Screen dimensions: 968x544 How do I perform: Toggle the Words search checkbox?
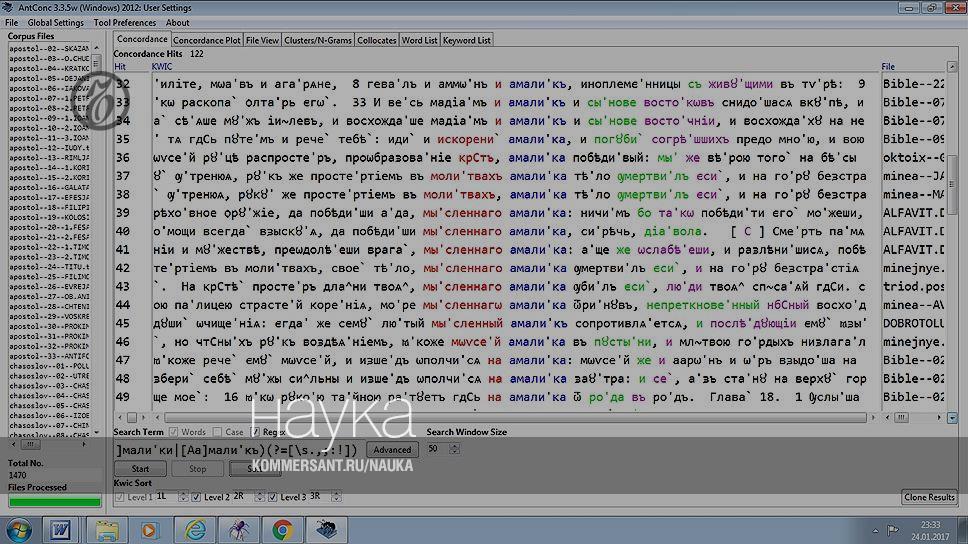(x=172, y=432)
